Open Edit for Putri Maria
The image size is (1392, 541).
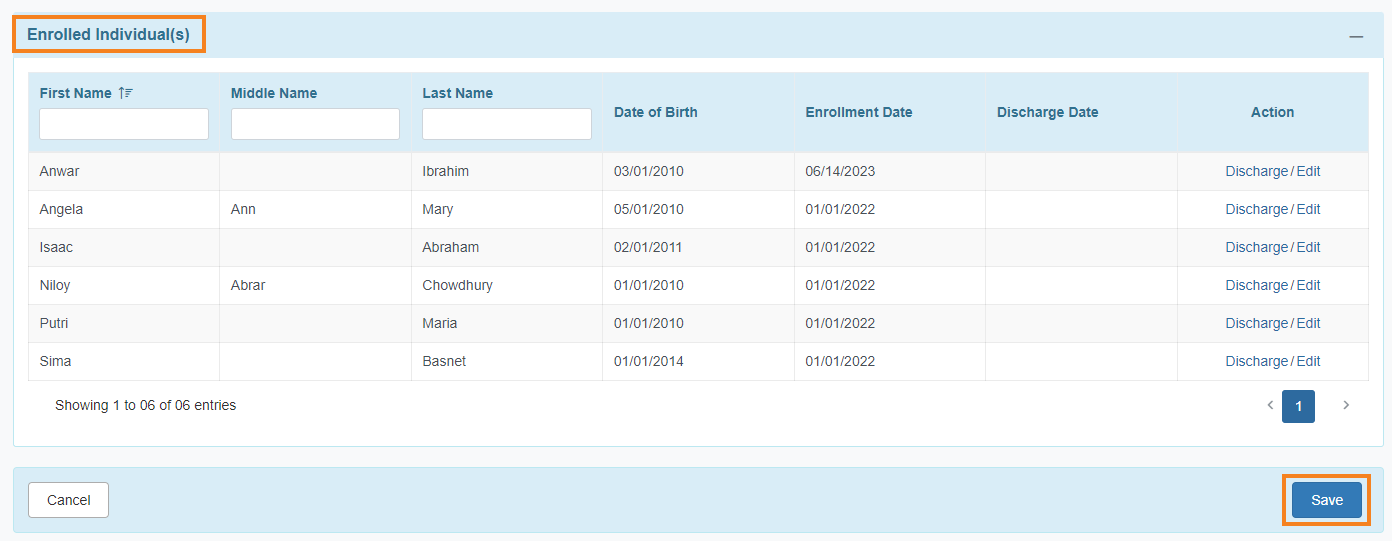point(1308,323)
